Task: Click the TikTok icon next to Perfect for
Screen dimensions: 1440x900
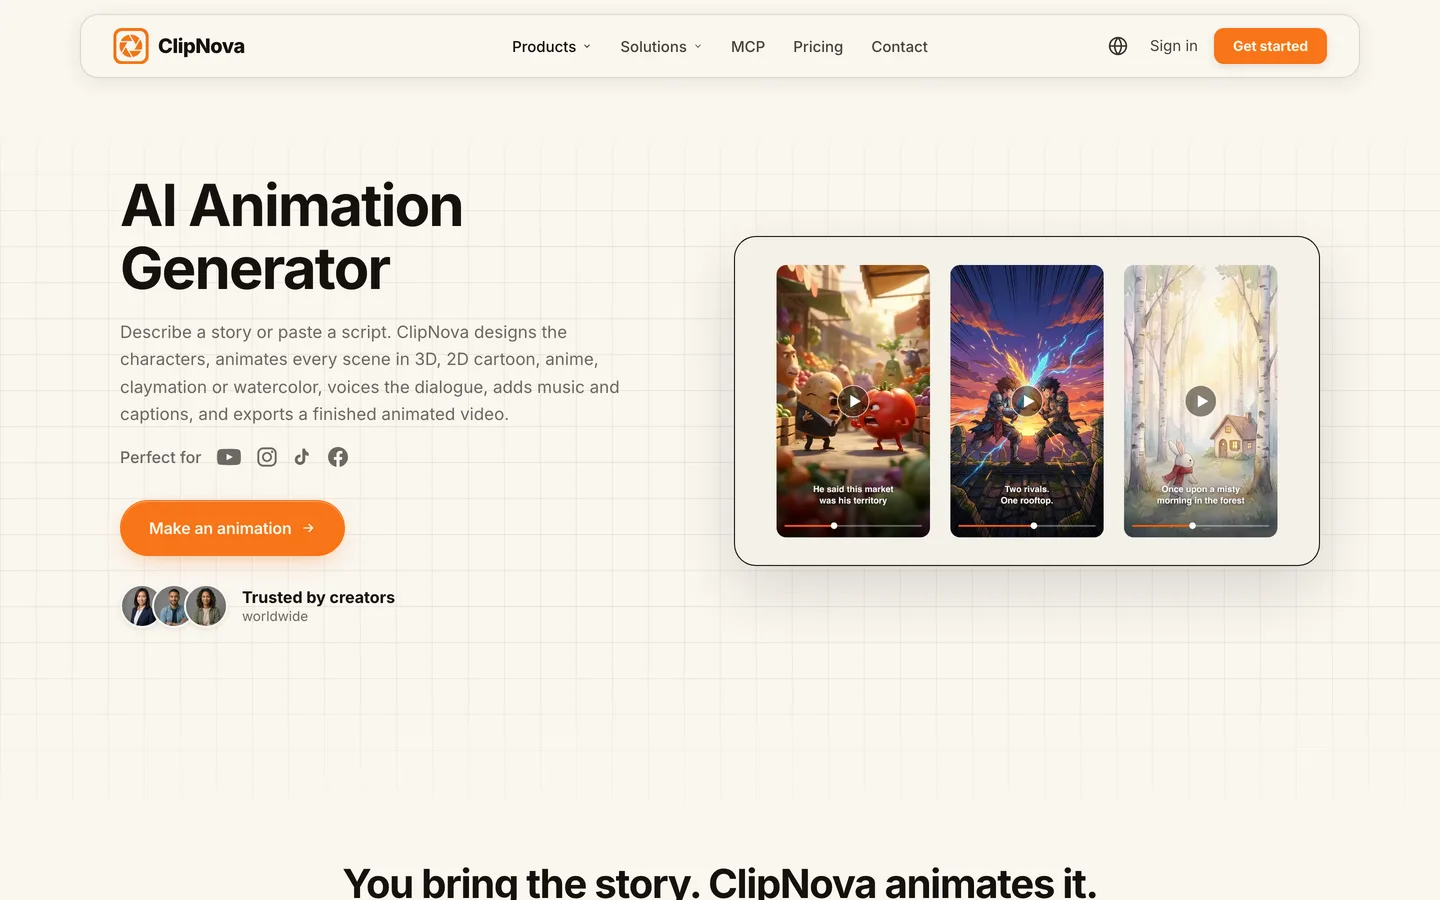Action: 302,457
